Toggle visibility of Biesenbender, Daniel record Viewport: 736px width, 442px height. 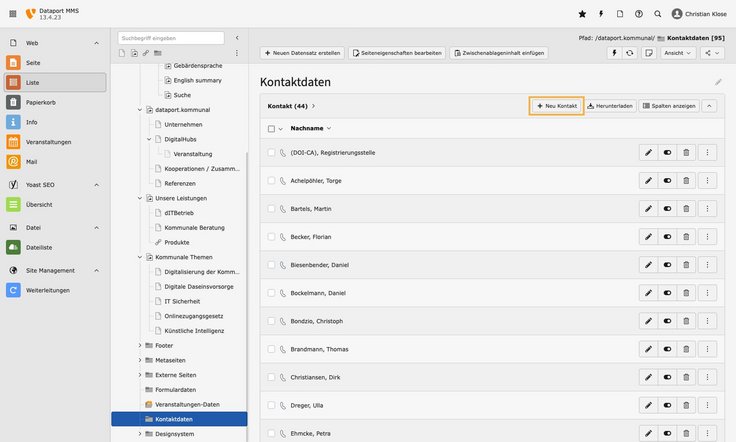coord(667,265)
